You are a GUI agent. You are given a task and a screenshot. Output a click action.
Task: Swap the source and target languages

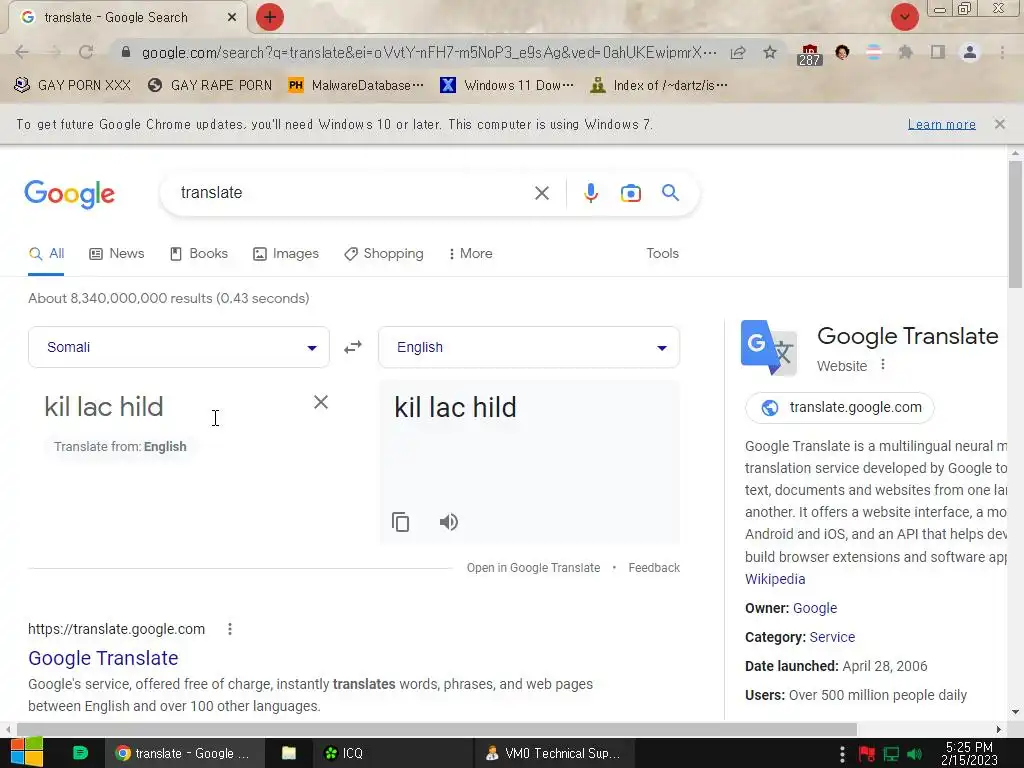(353, 347)
